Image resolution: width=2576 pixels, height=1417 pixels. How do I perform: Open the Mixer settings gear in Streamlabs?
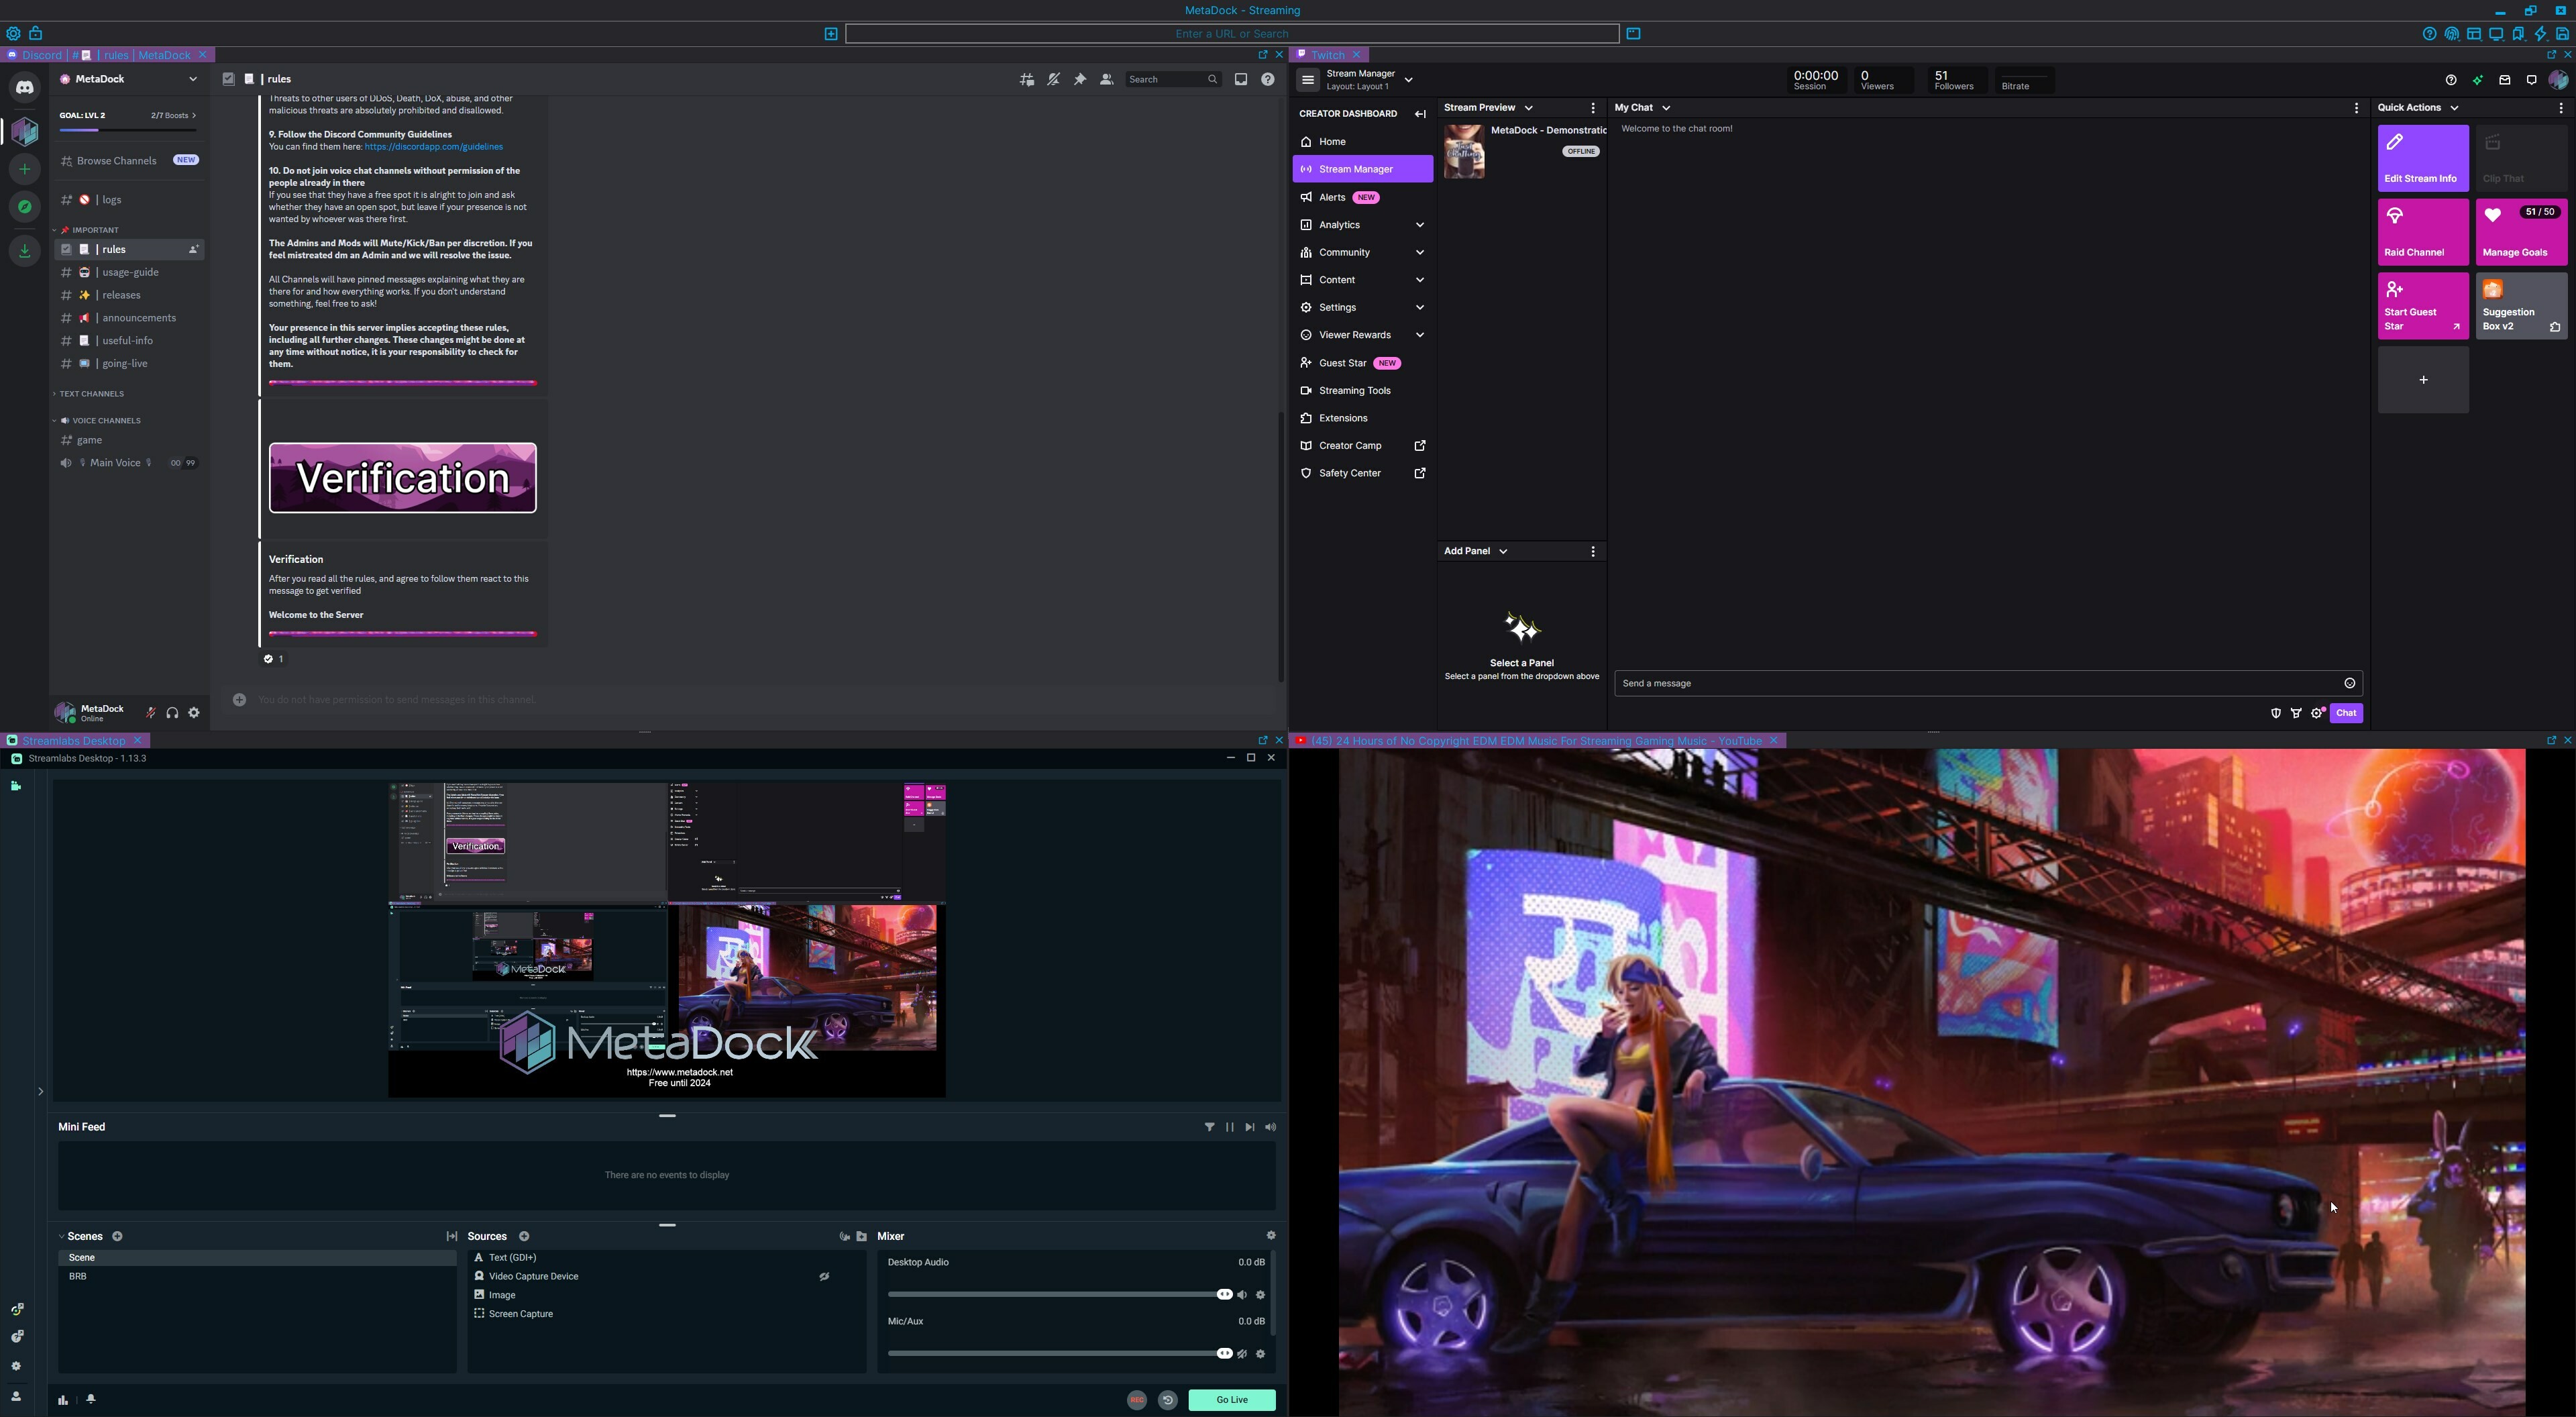1272,1235
